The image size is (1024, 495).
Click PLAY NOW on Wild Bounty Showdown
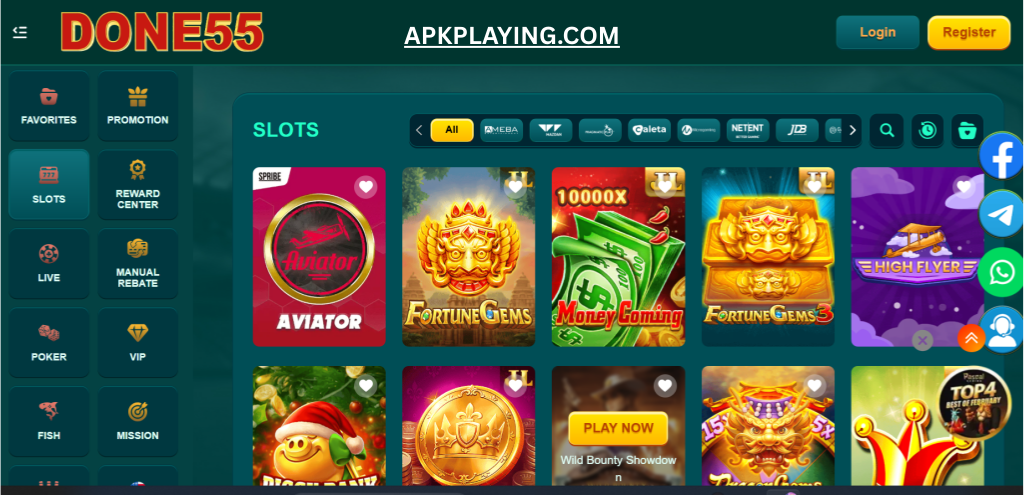pyautogui.click(x=618, y=428)
